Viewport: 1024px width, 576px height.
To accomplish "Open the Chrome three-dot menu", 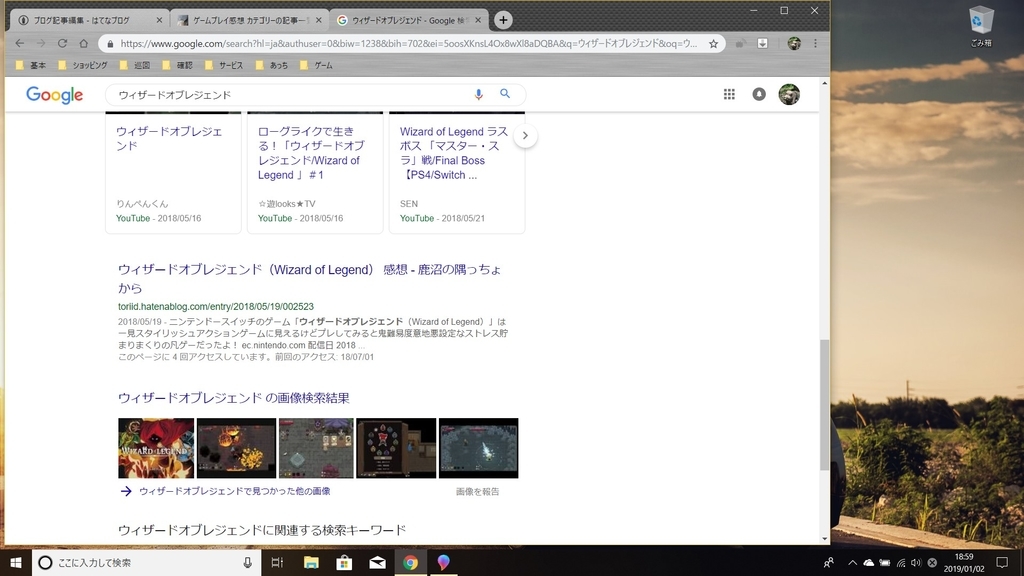I will [x=815, y=43].
